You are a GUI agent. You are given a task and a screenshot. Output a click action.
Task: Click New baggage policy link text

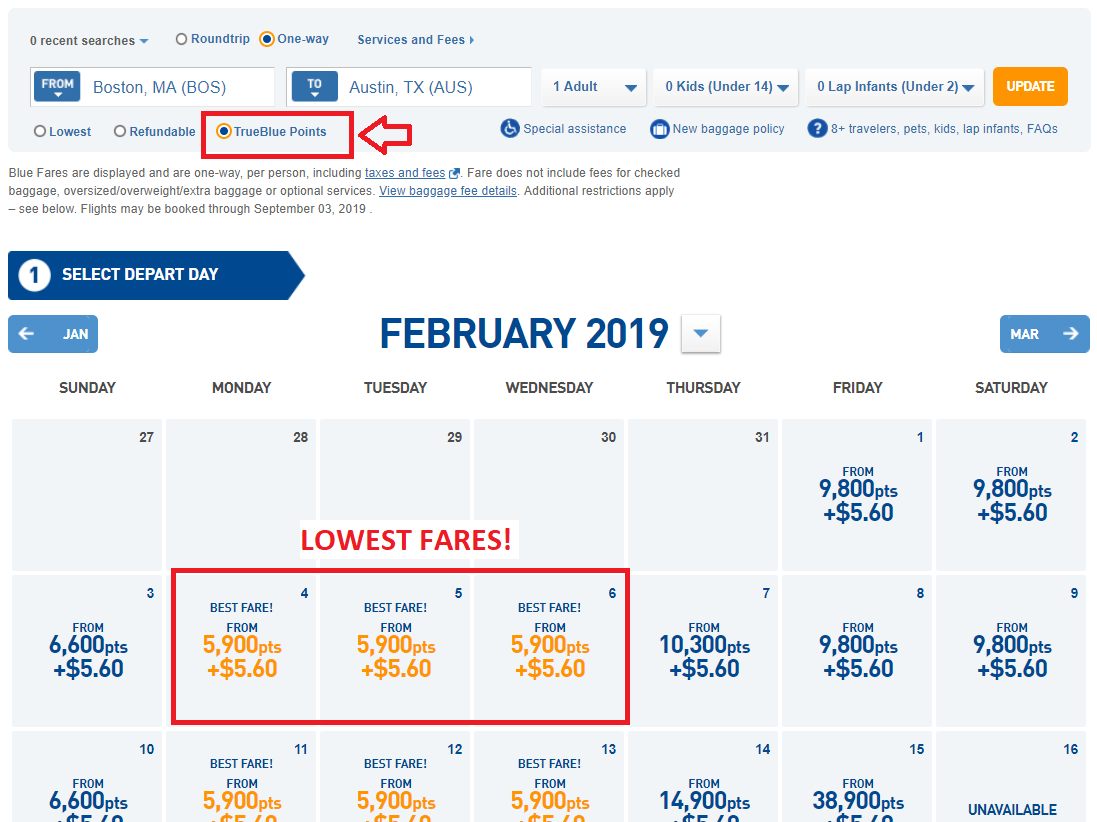[x=728, y=129]
